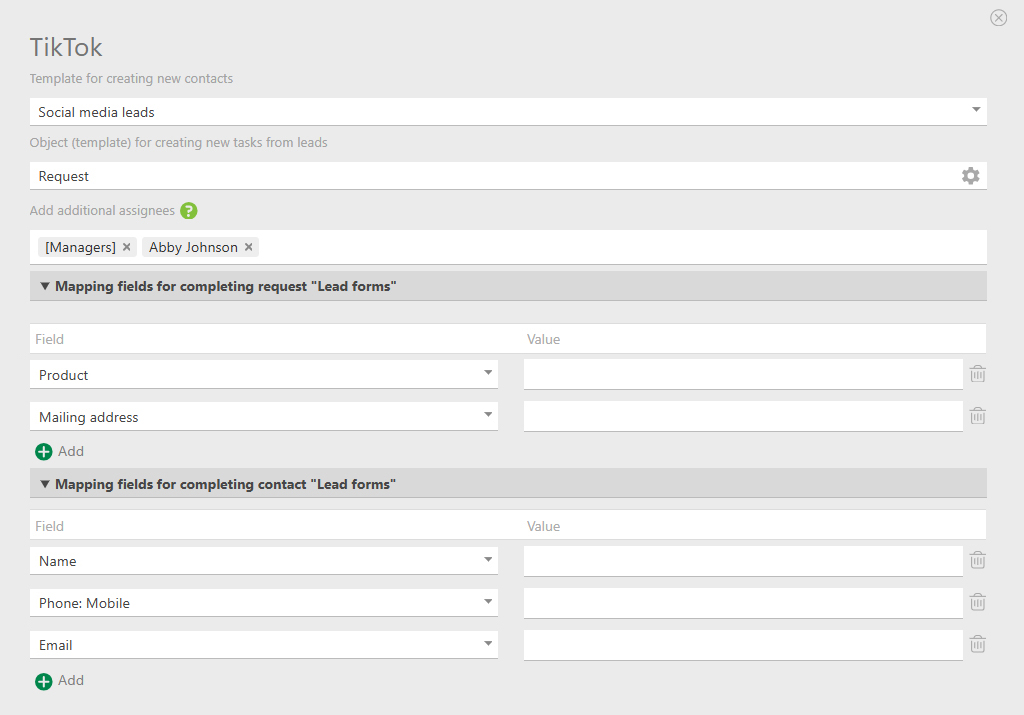Screen dimensions: 1024x715
Task: Click the value input for Mailing address
Action: coord(742,417)
